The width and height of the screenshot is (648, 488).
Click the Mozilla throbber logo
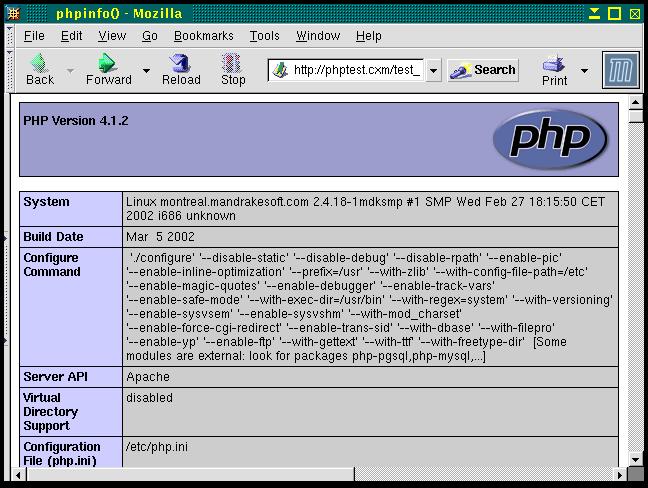pos(621,70)
